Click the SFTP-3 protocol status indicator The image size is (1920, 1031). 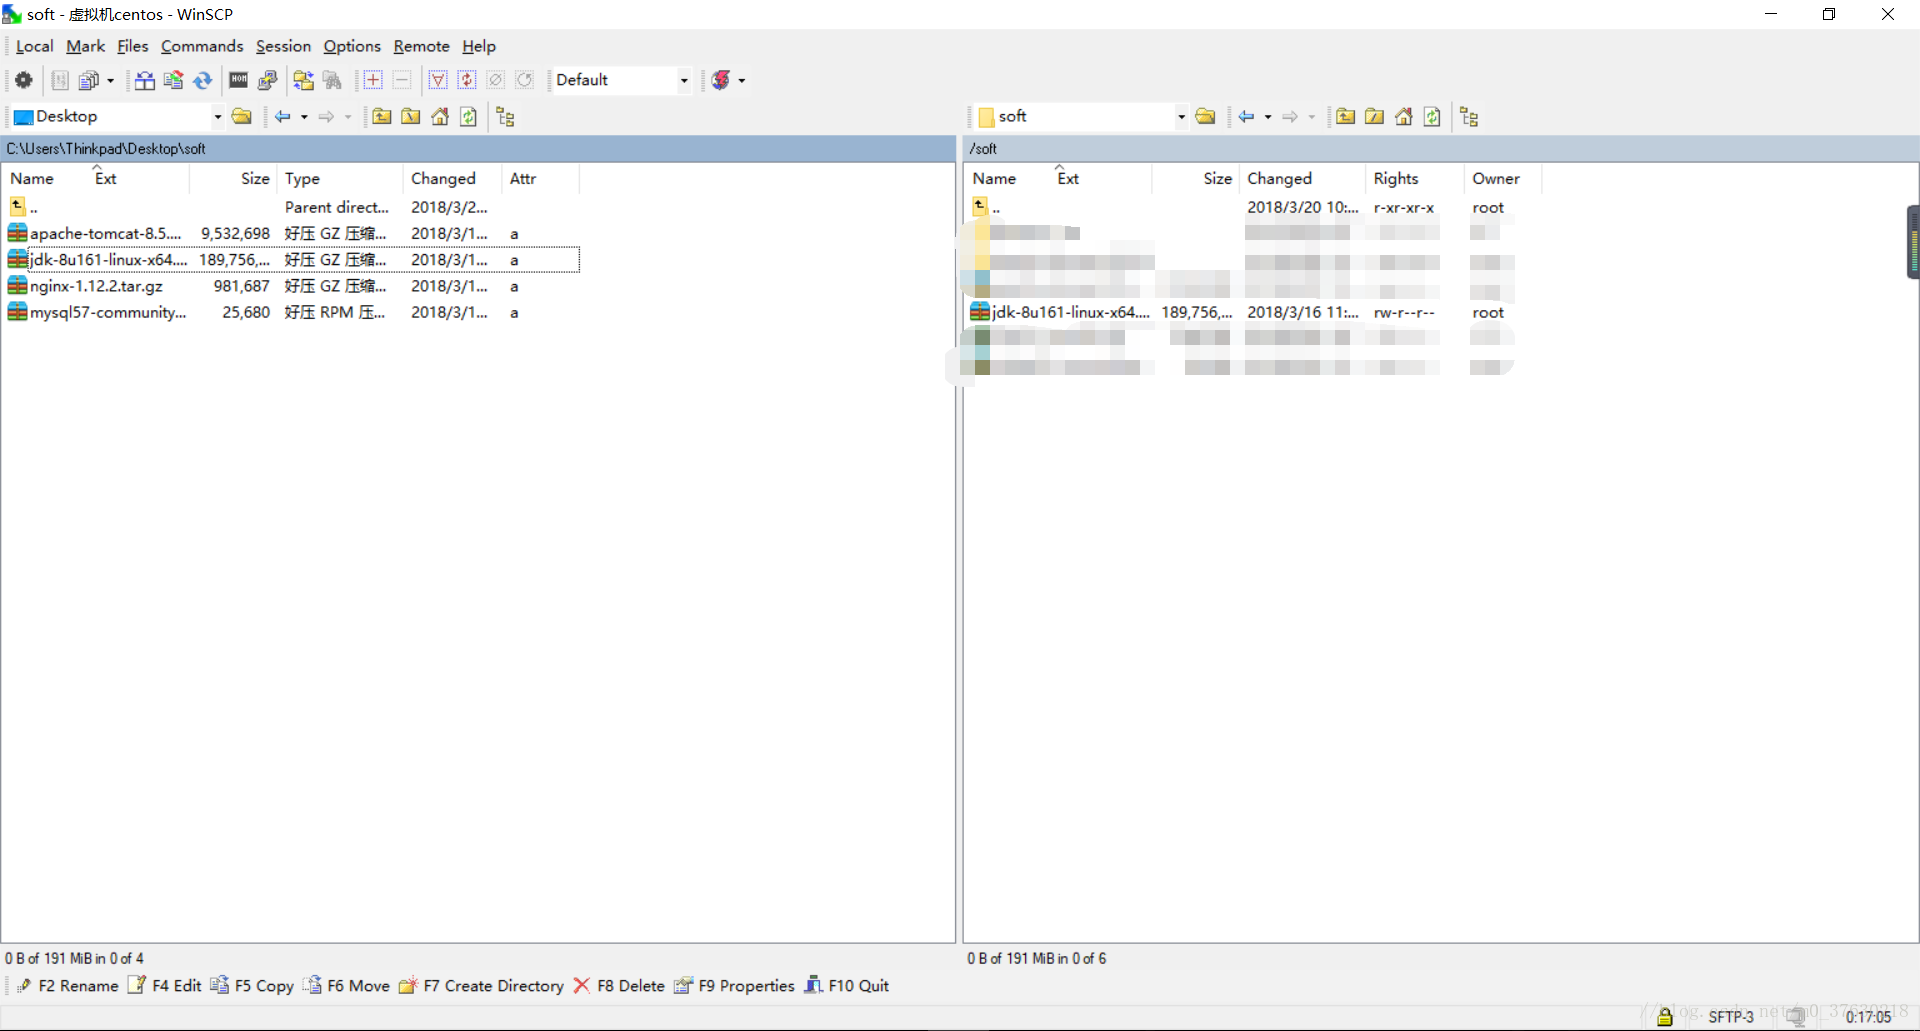coord(1731,1017)
